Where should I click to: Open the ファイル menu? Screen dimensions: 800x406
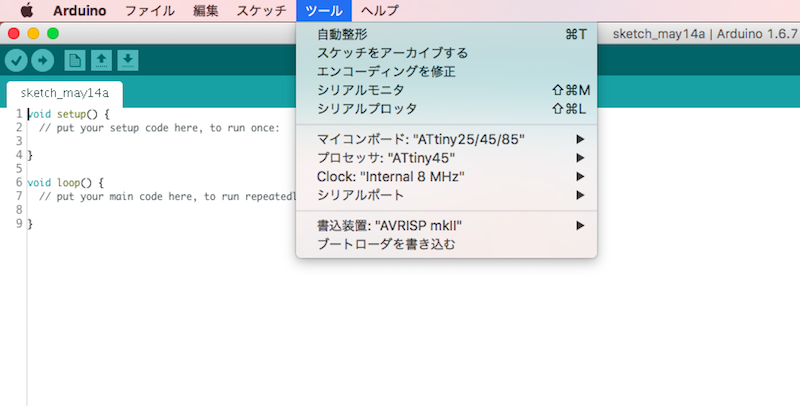tap(149, 11)
